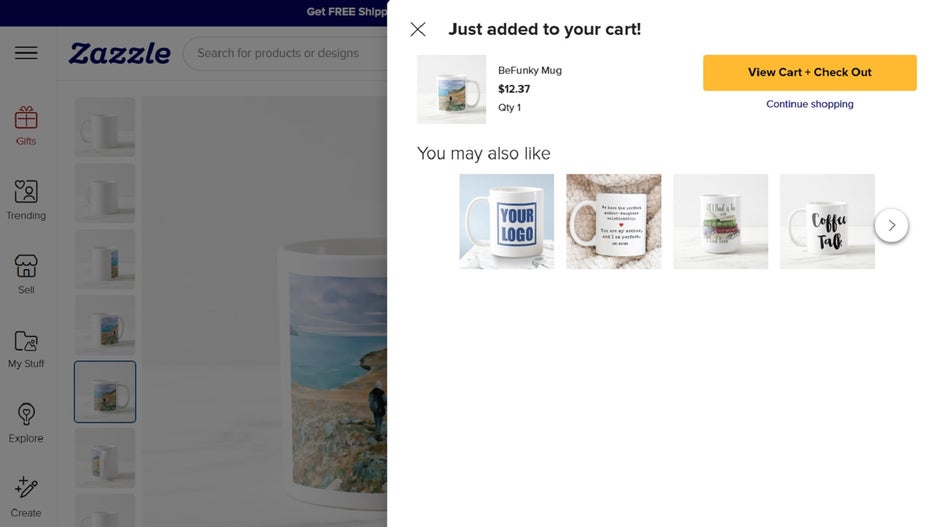Screen dimensions: 944x527
Task: Select the Coffee Talk mug recommendation
Action: [827, 221]
